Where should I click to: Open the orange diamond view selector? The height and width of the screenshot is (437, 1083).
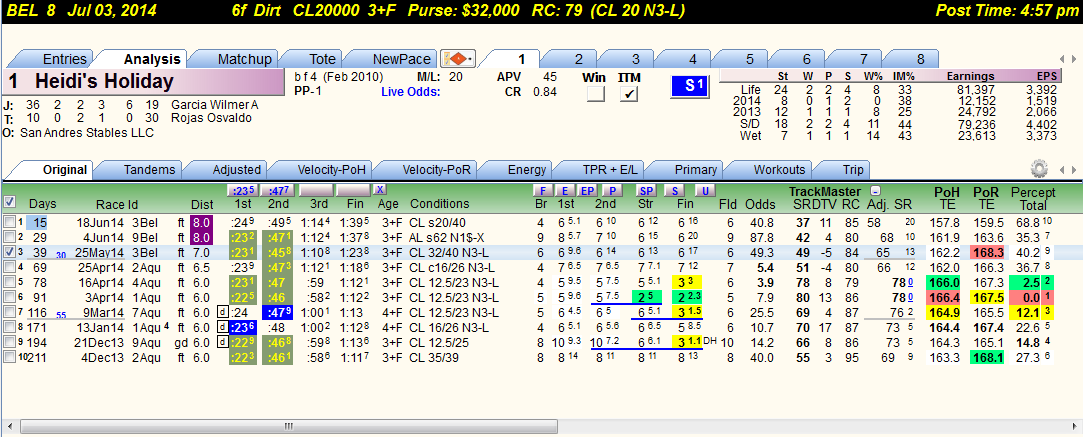click(459, 59)
